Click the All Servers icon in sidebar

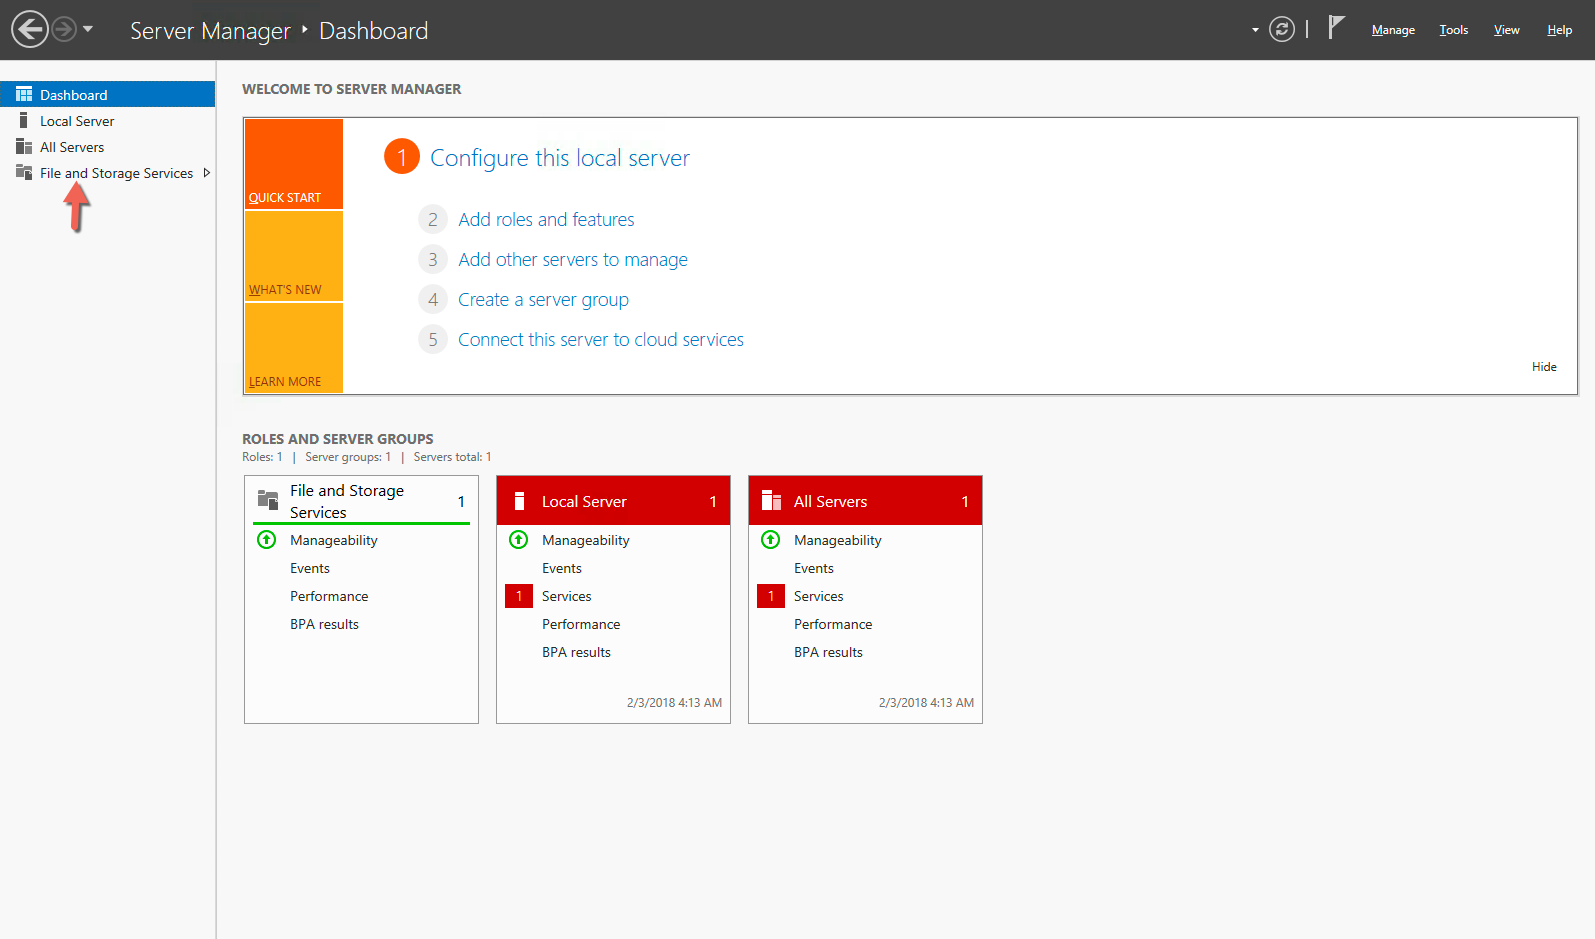pos(24,146)
